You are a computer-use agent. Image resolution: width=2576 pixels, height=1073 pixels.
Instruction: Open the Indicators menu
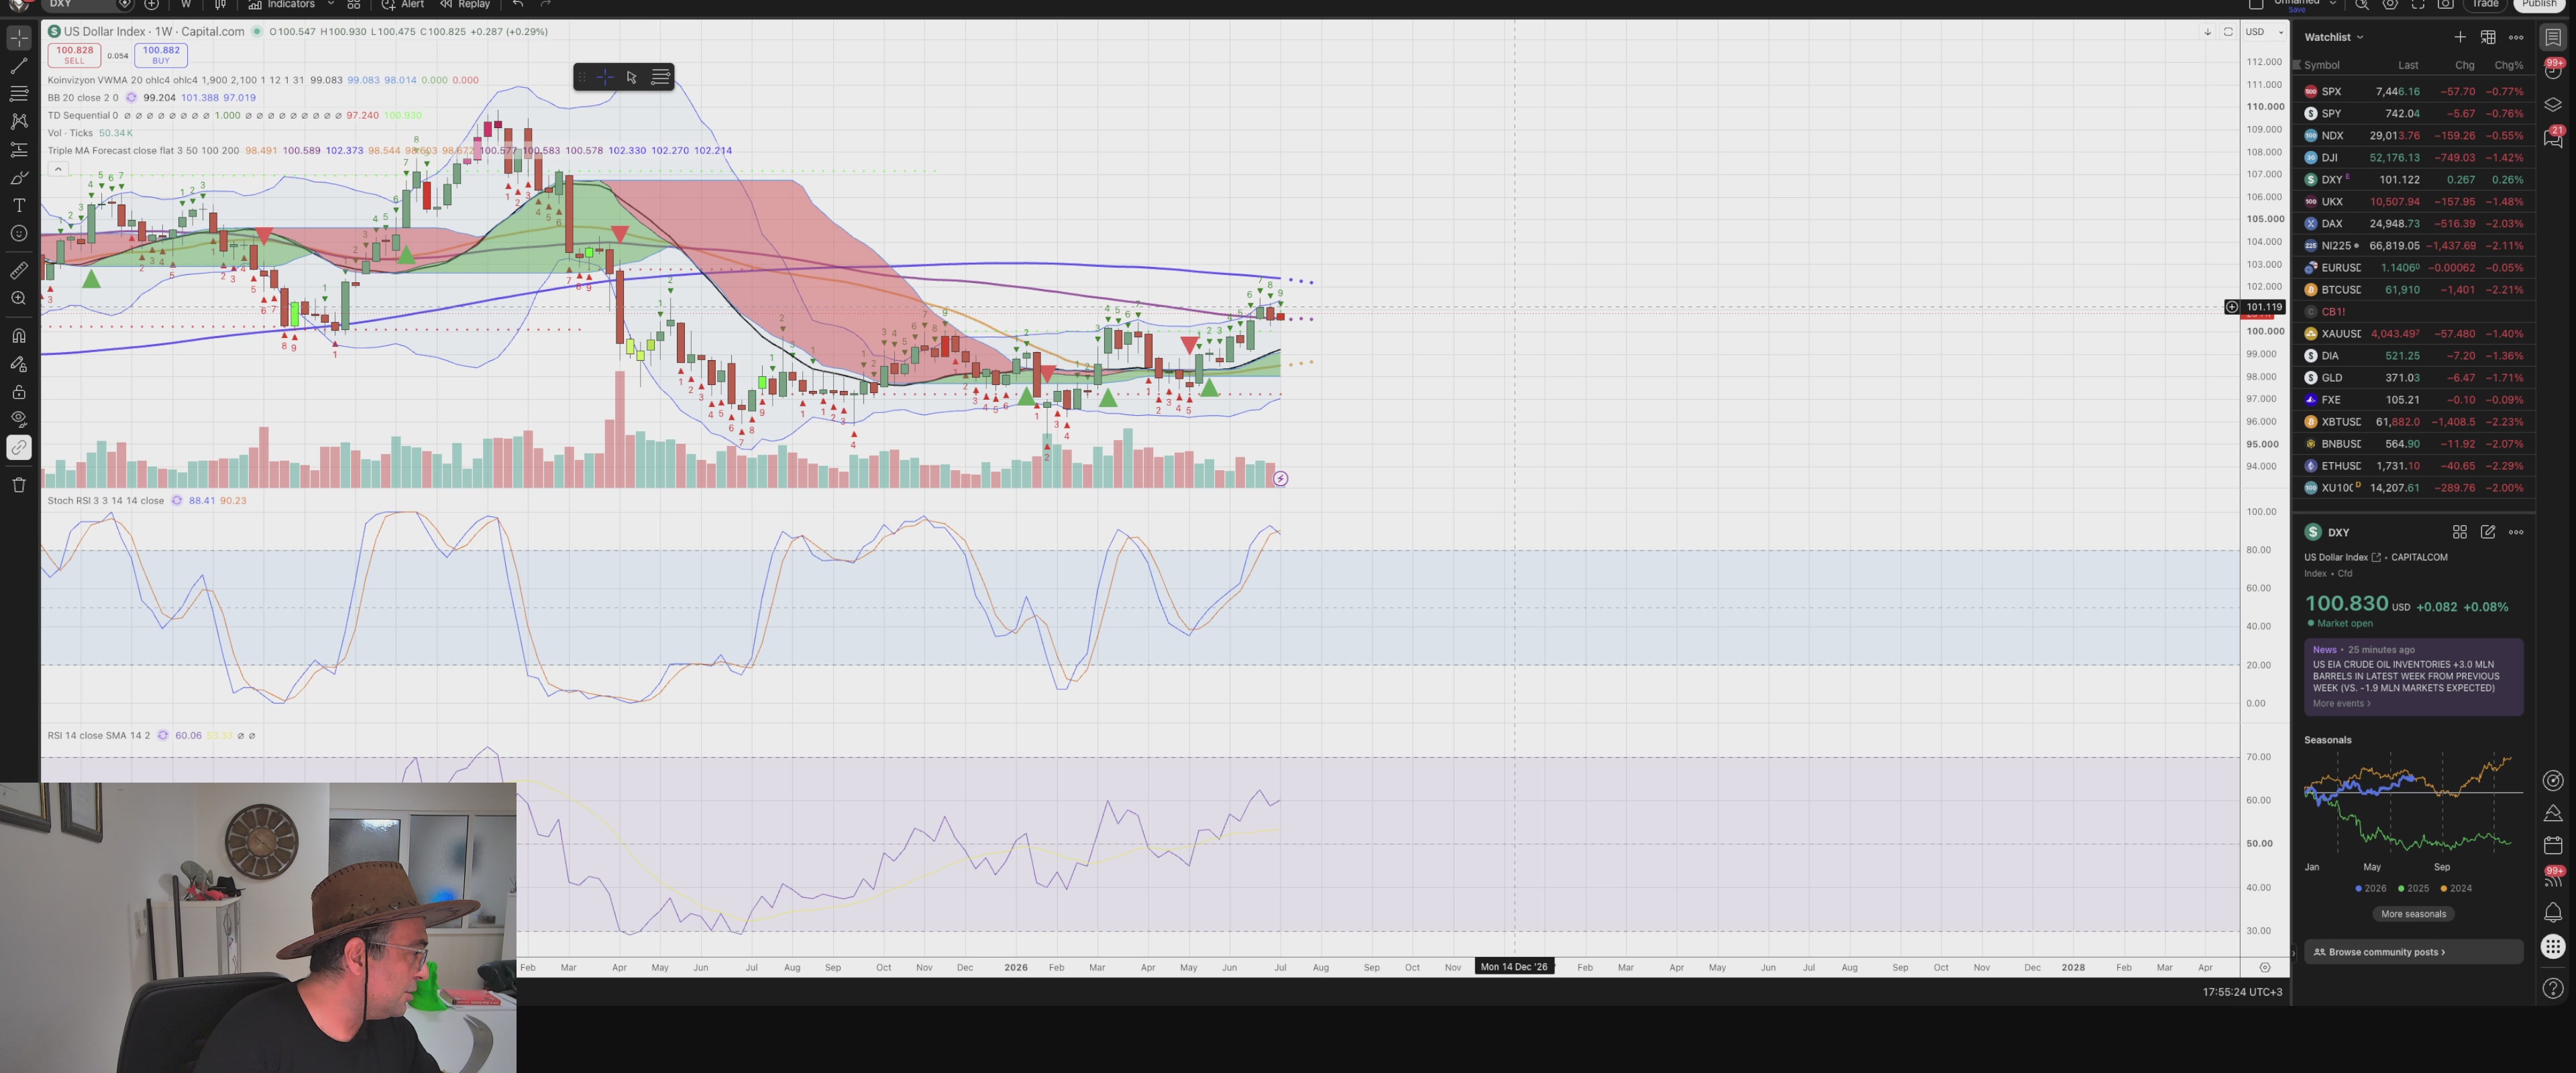point(282,5)
